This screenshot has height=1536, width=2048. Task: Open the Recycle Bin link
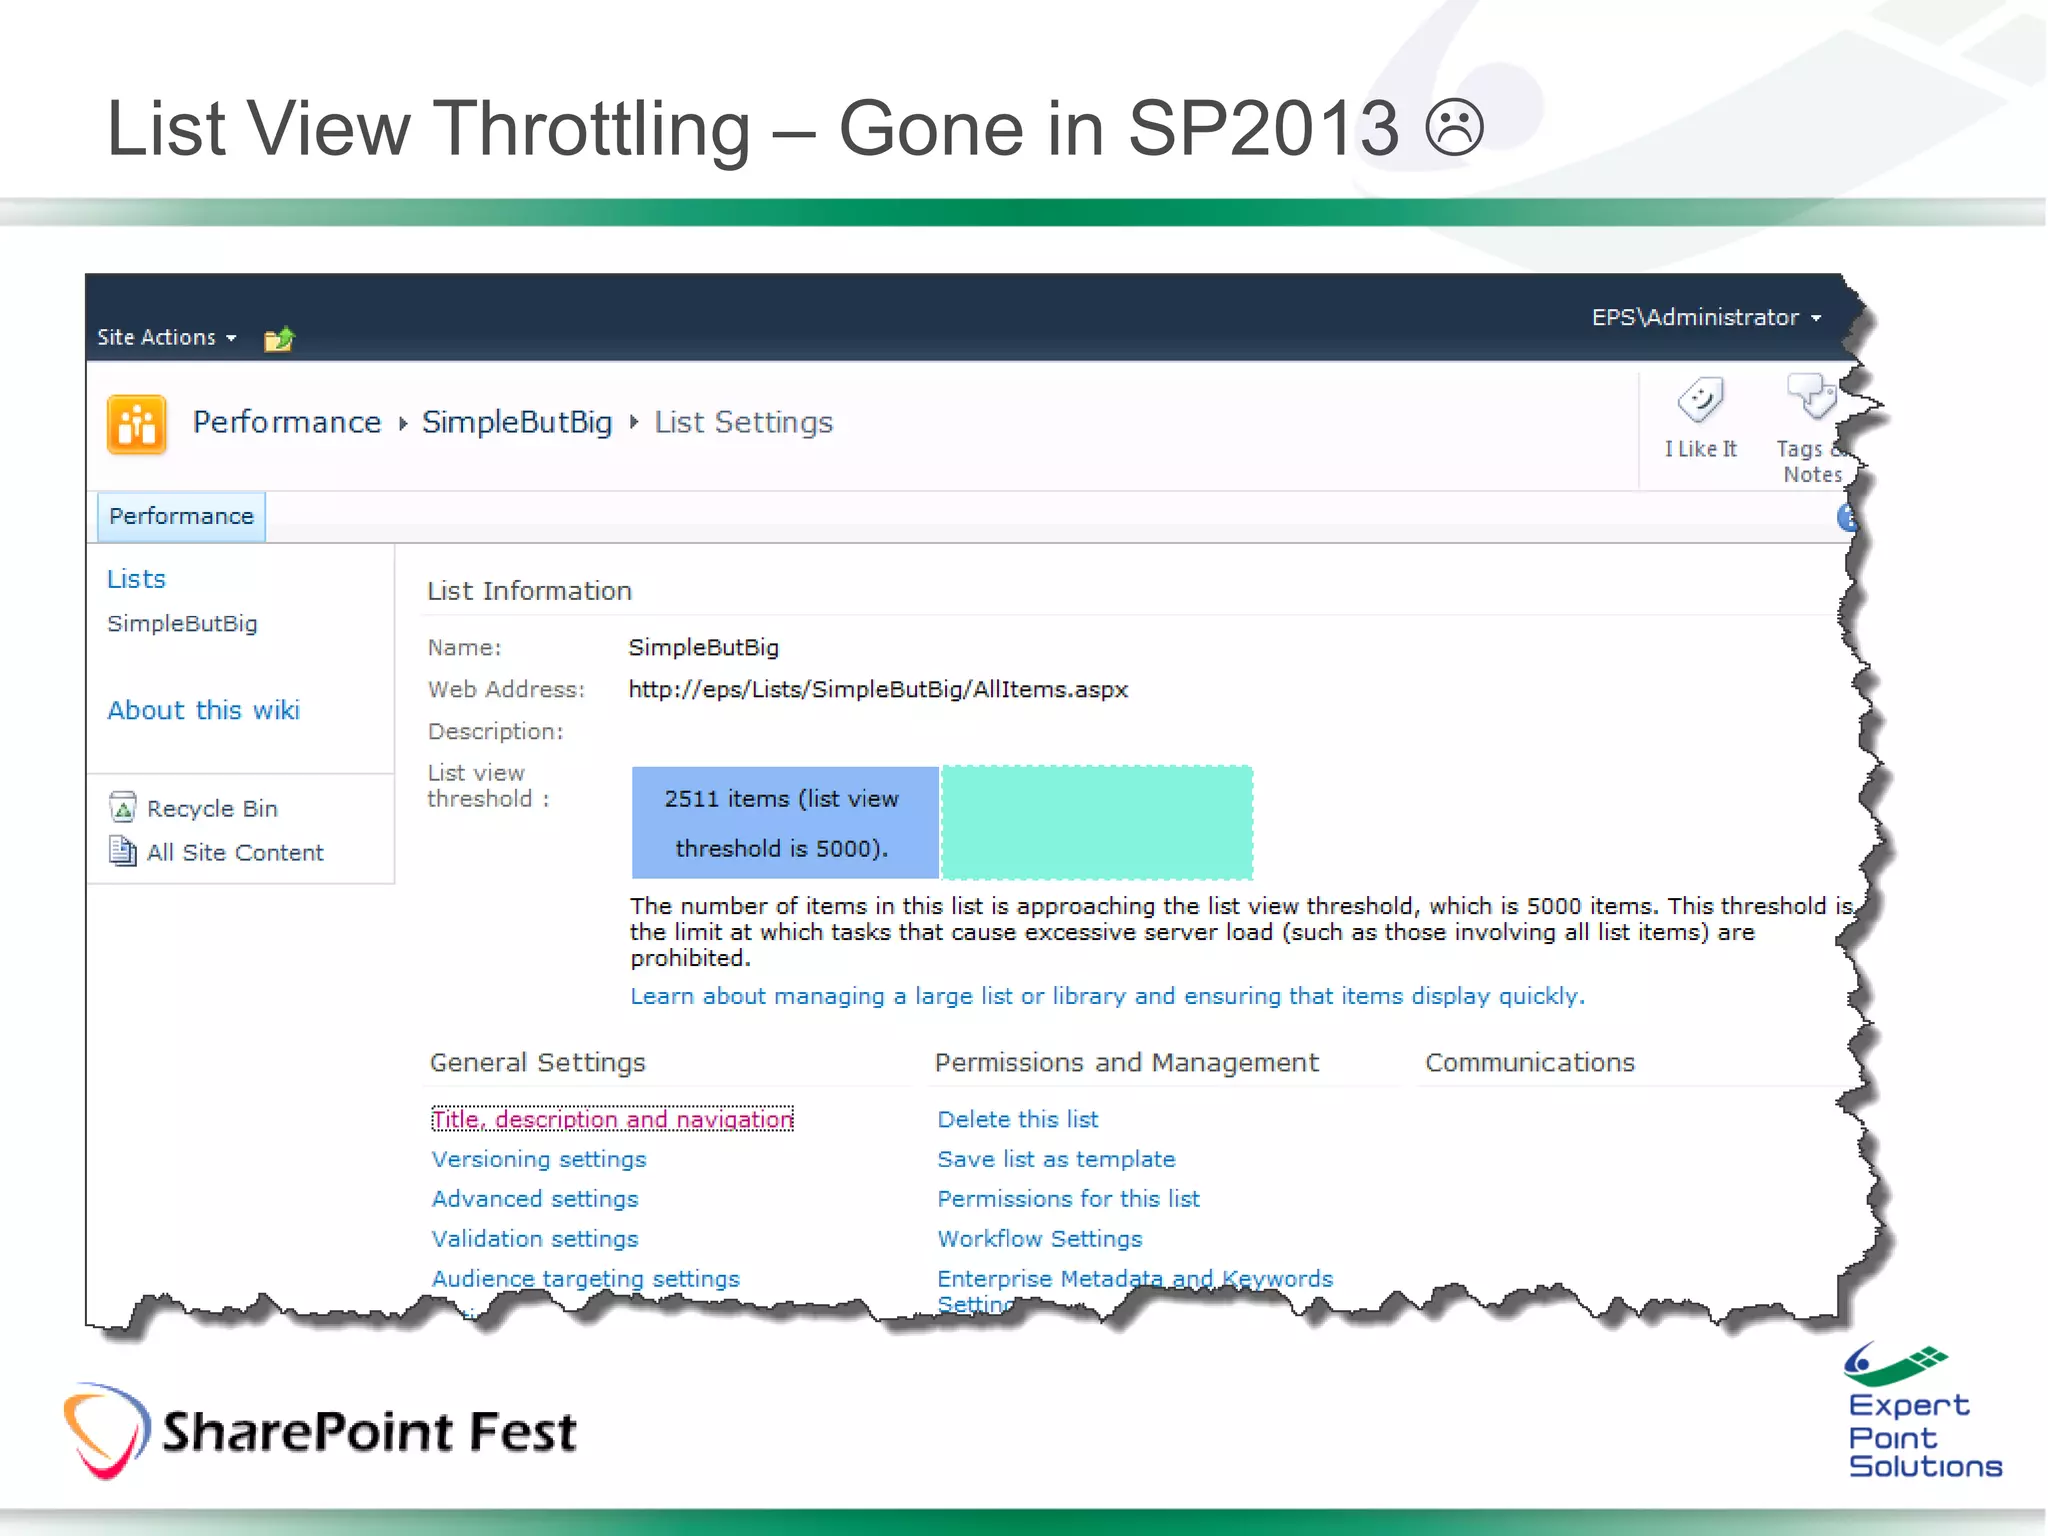tap(212, 808)
